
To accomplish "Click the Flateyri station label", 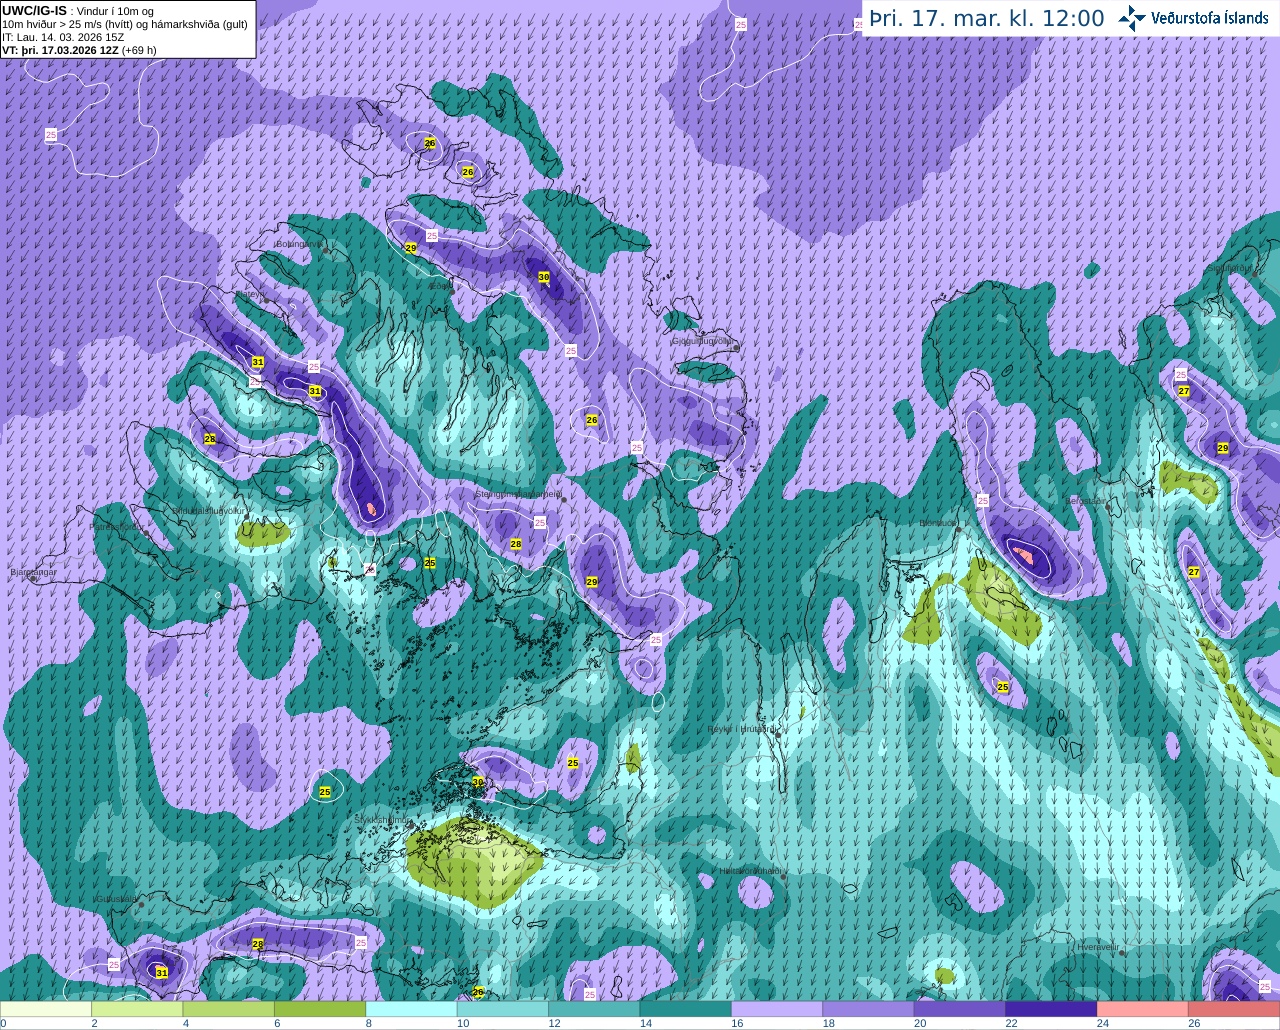I will click(x=250, y=294).
